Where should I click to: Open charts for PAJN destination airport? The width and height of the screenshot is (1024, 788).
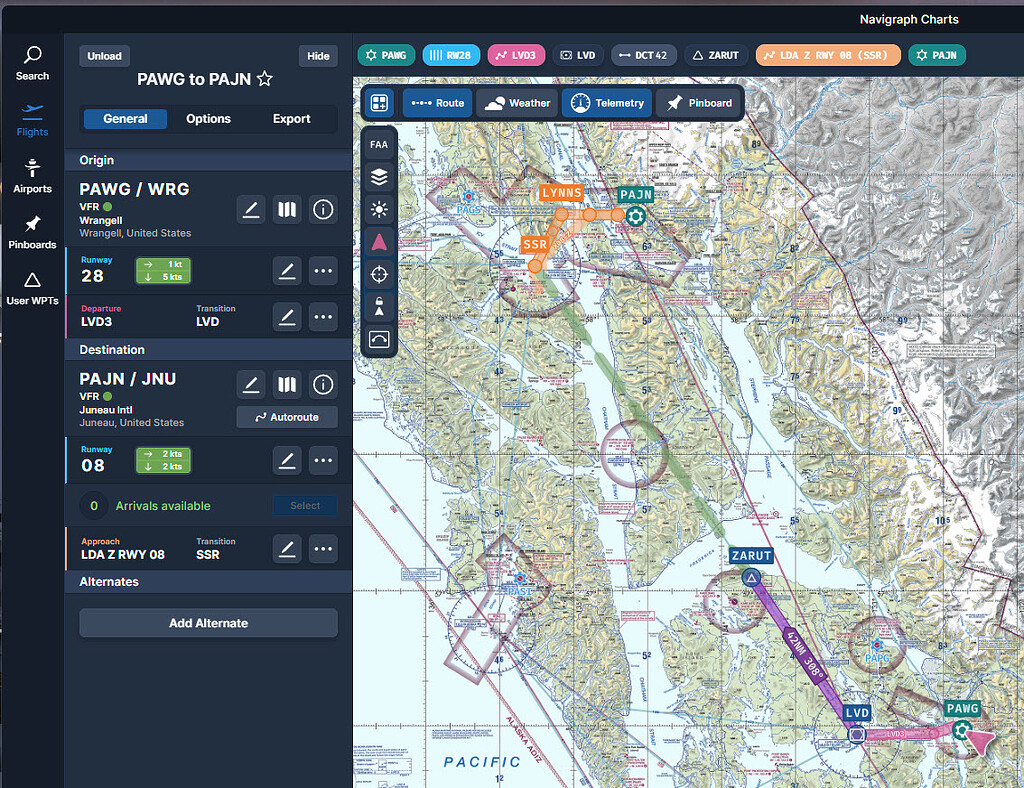point(287,385)
